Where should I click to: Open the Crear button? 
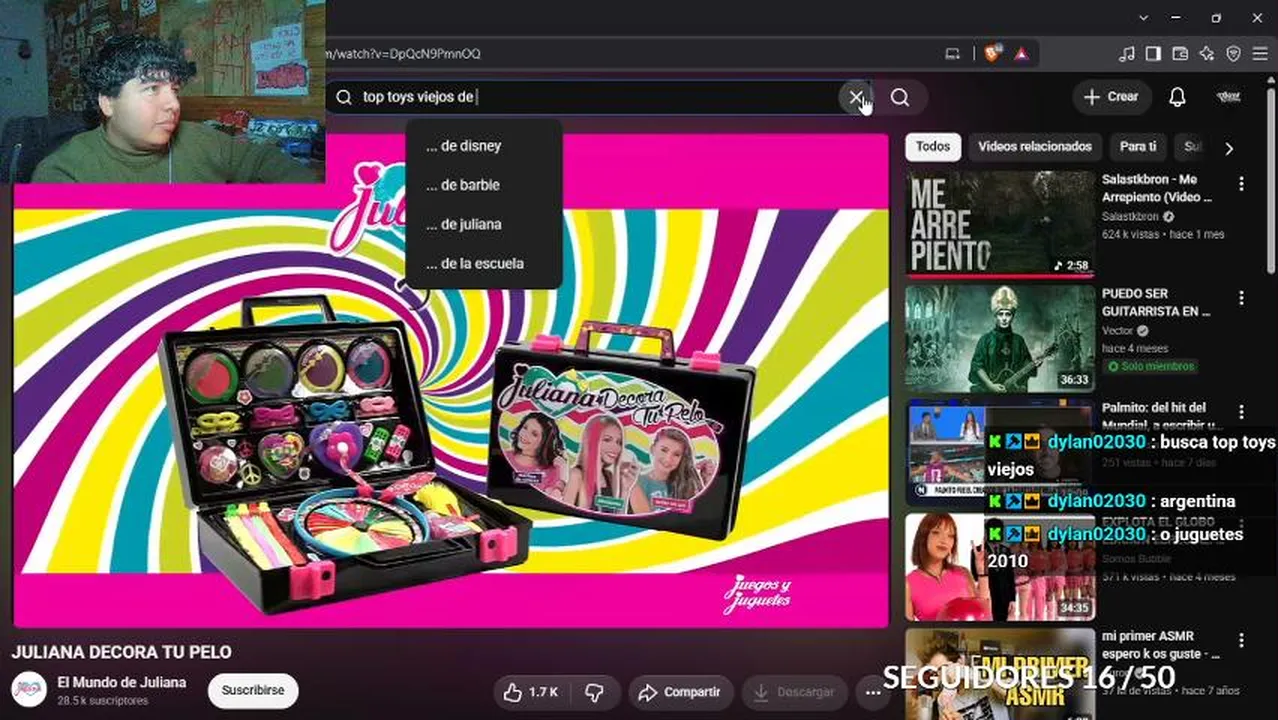pyautogui.click(x=1112, y=97)
